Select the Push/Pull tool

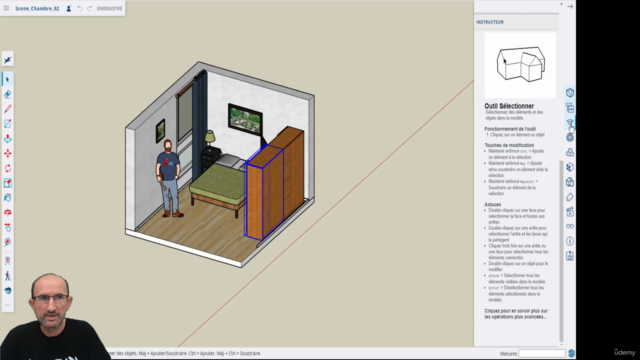tap(8, 139)
